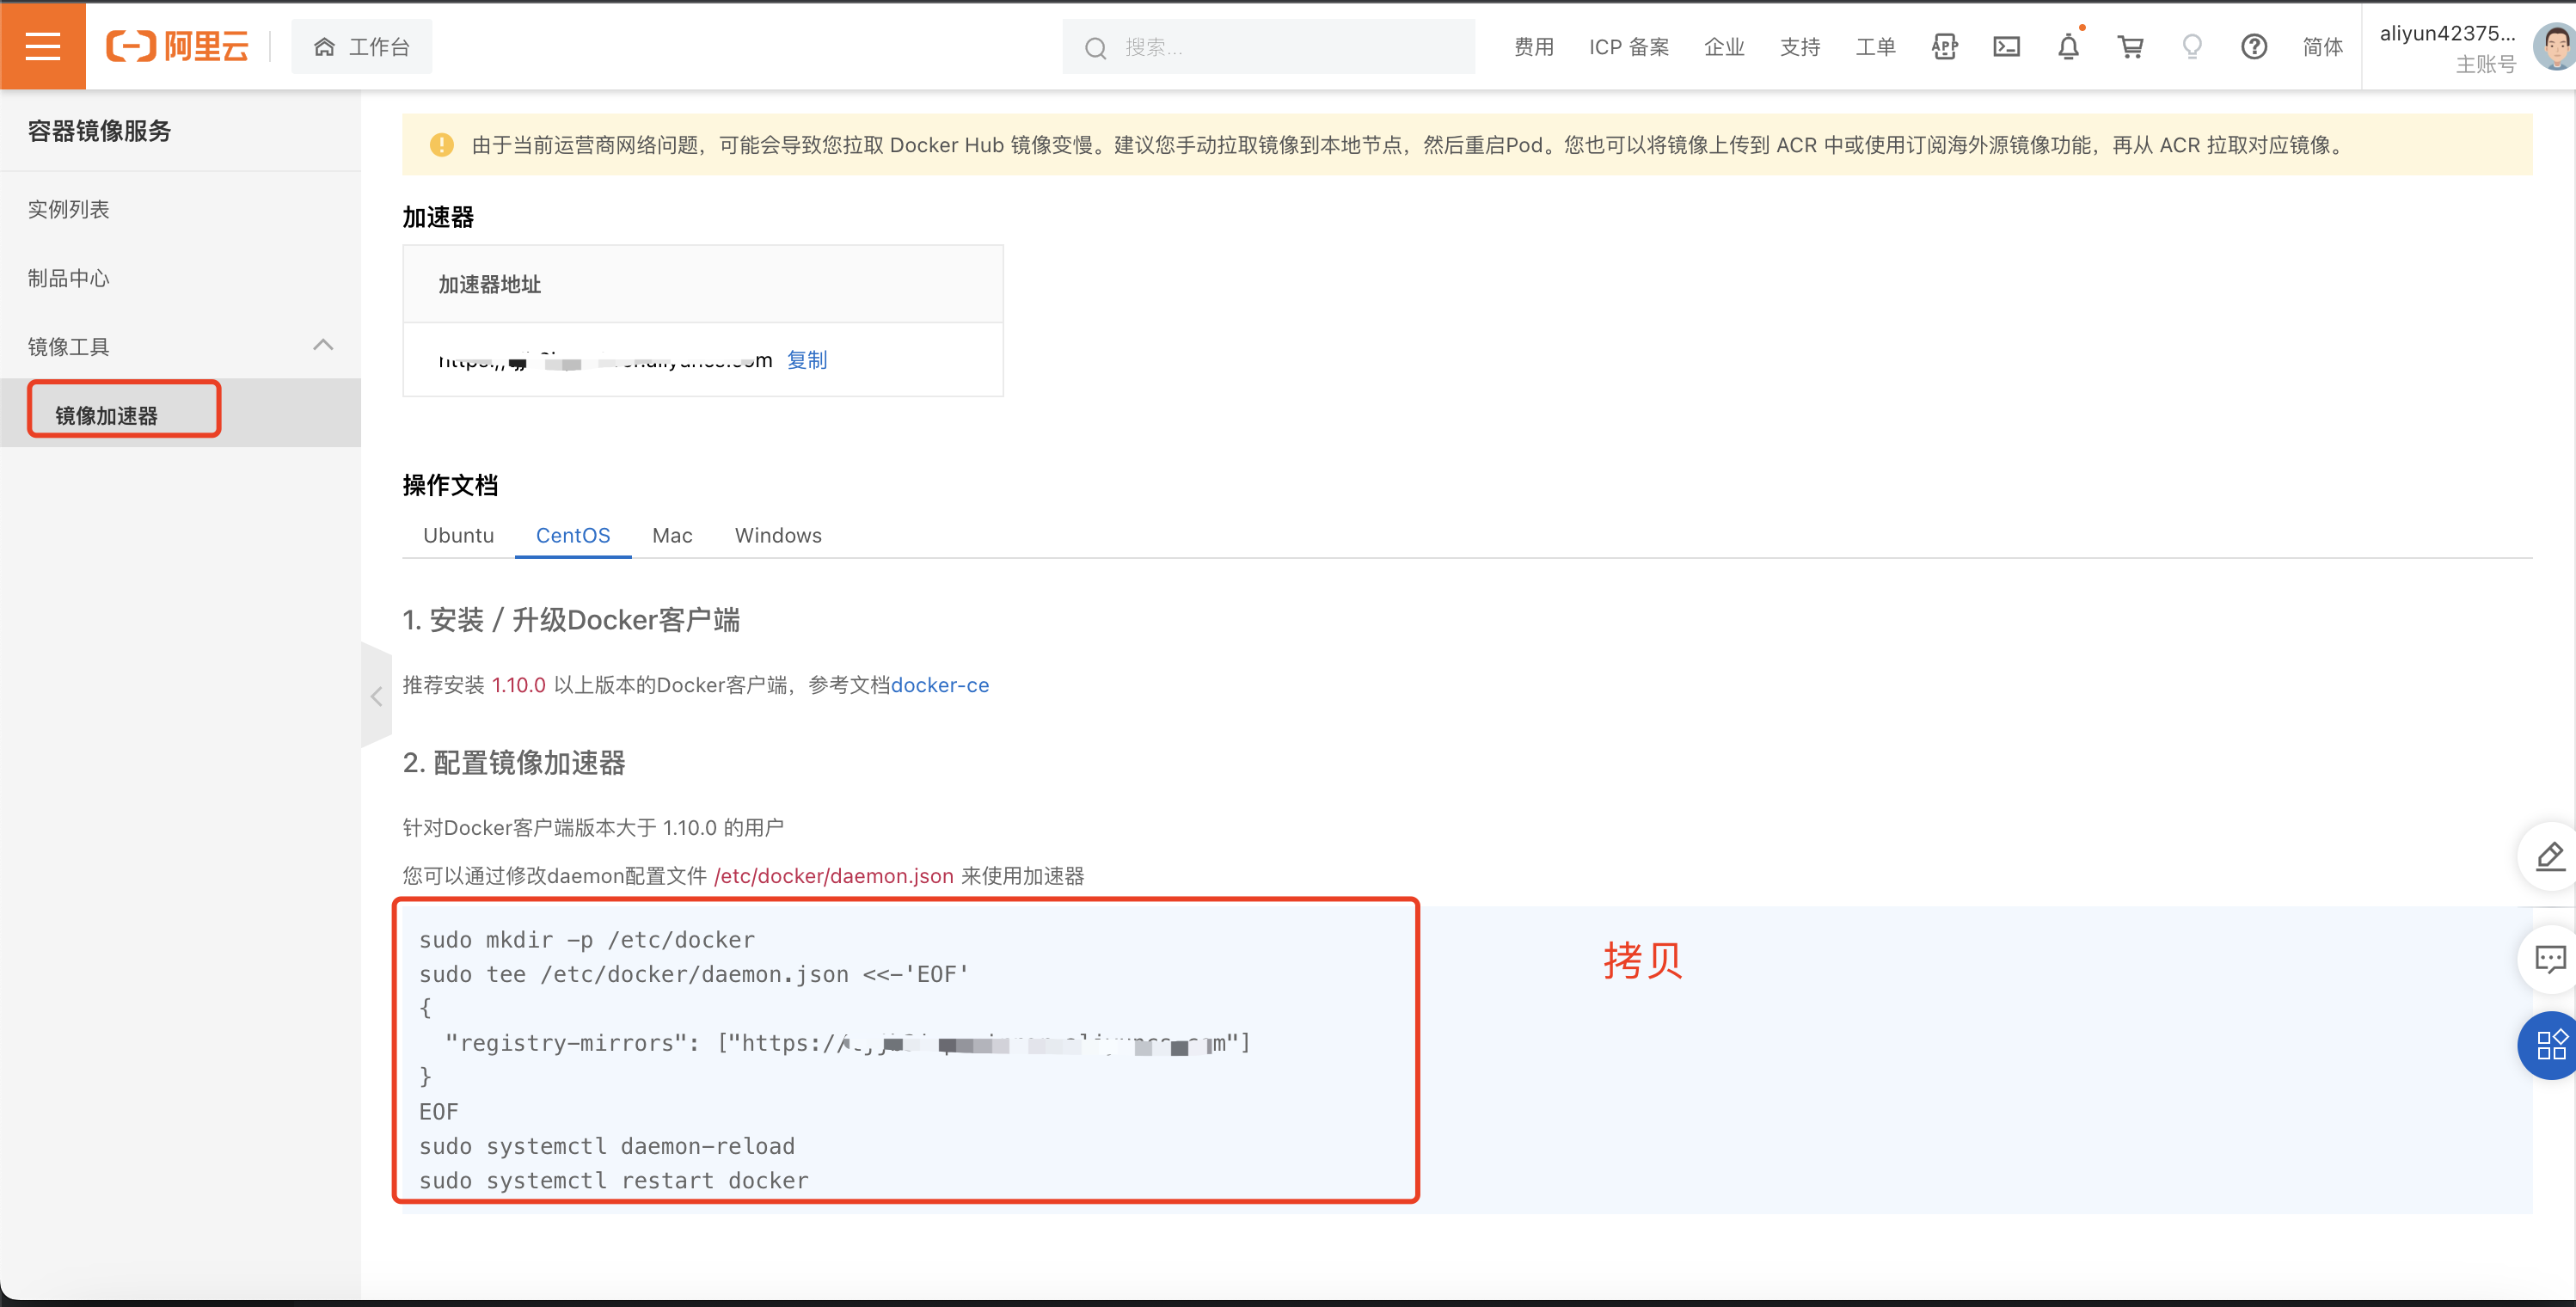Collapse the left sidebar with the arrow
This screenshot has height=1307, width=2576.
tap(376, 695)
